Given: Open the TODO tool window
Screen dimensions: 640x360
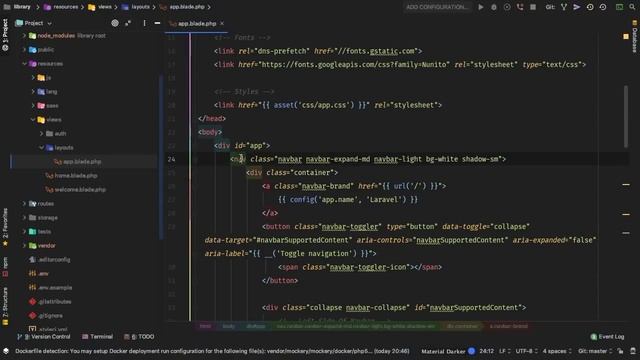Looking at the screenshot, I should click(139, 337).
